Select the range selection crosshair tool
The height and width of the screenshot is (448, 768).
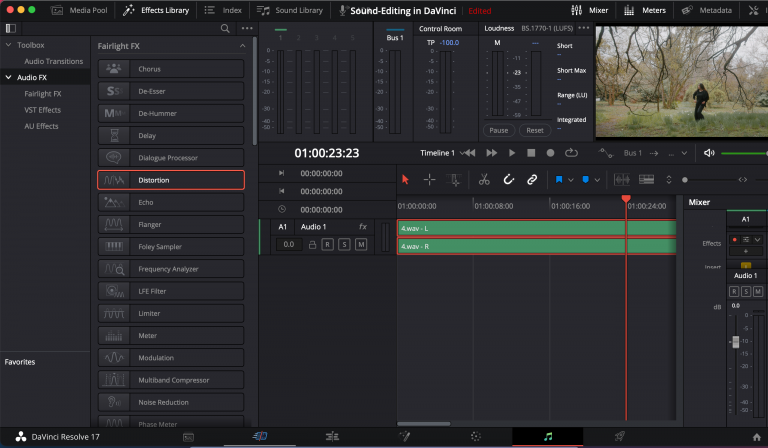(x=430, y=180)
